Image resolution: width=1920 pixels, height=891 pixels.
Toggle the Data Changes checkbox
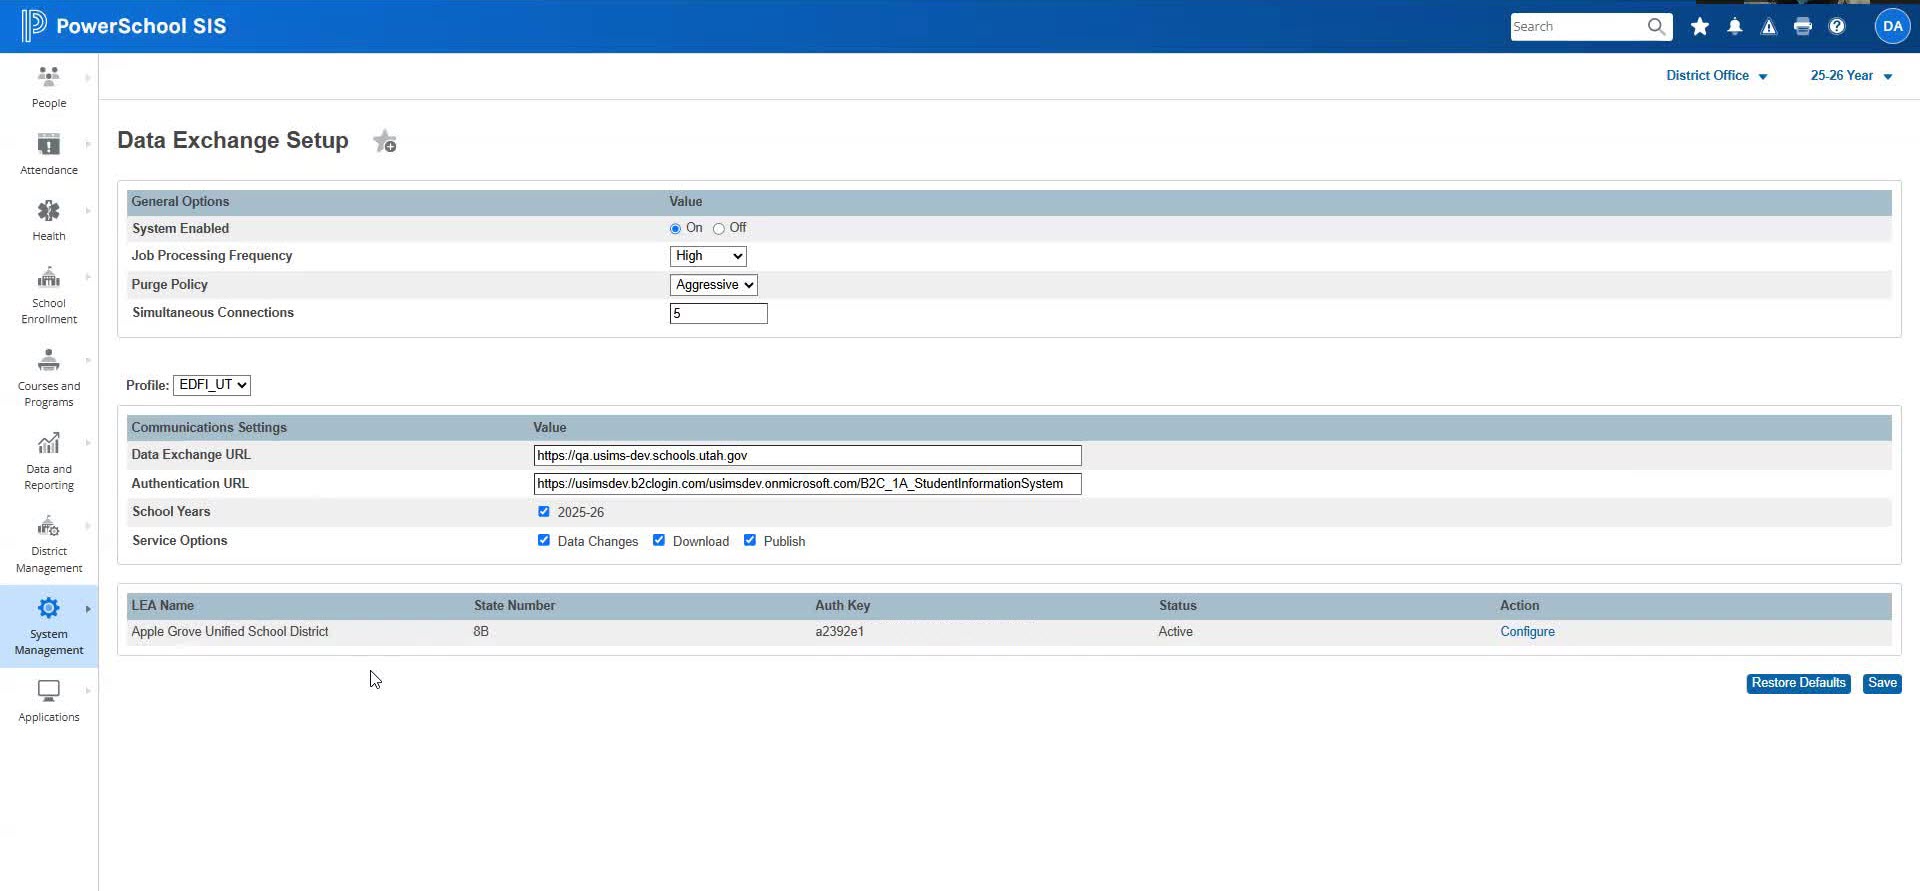[x=544, y=540]
